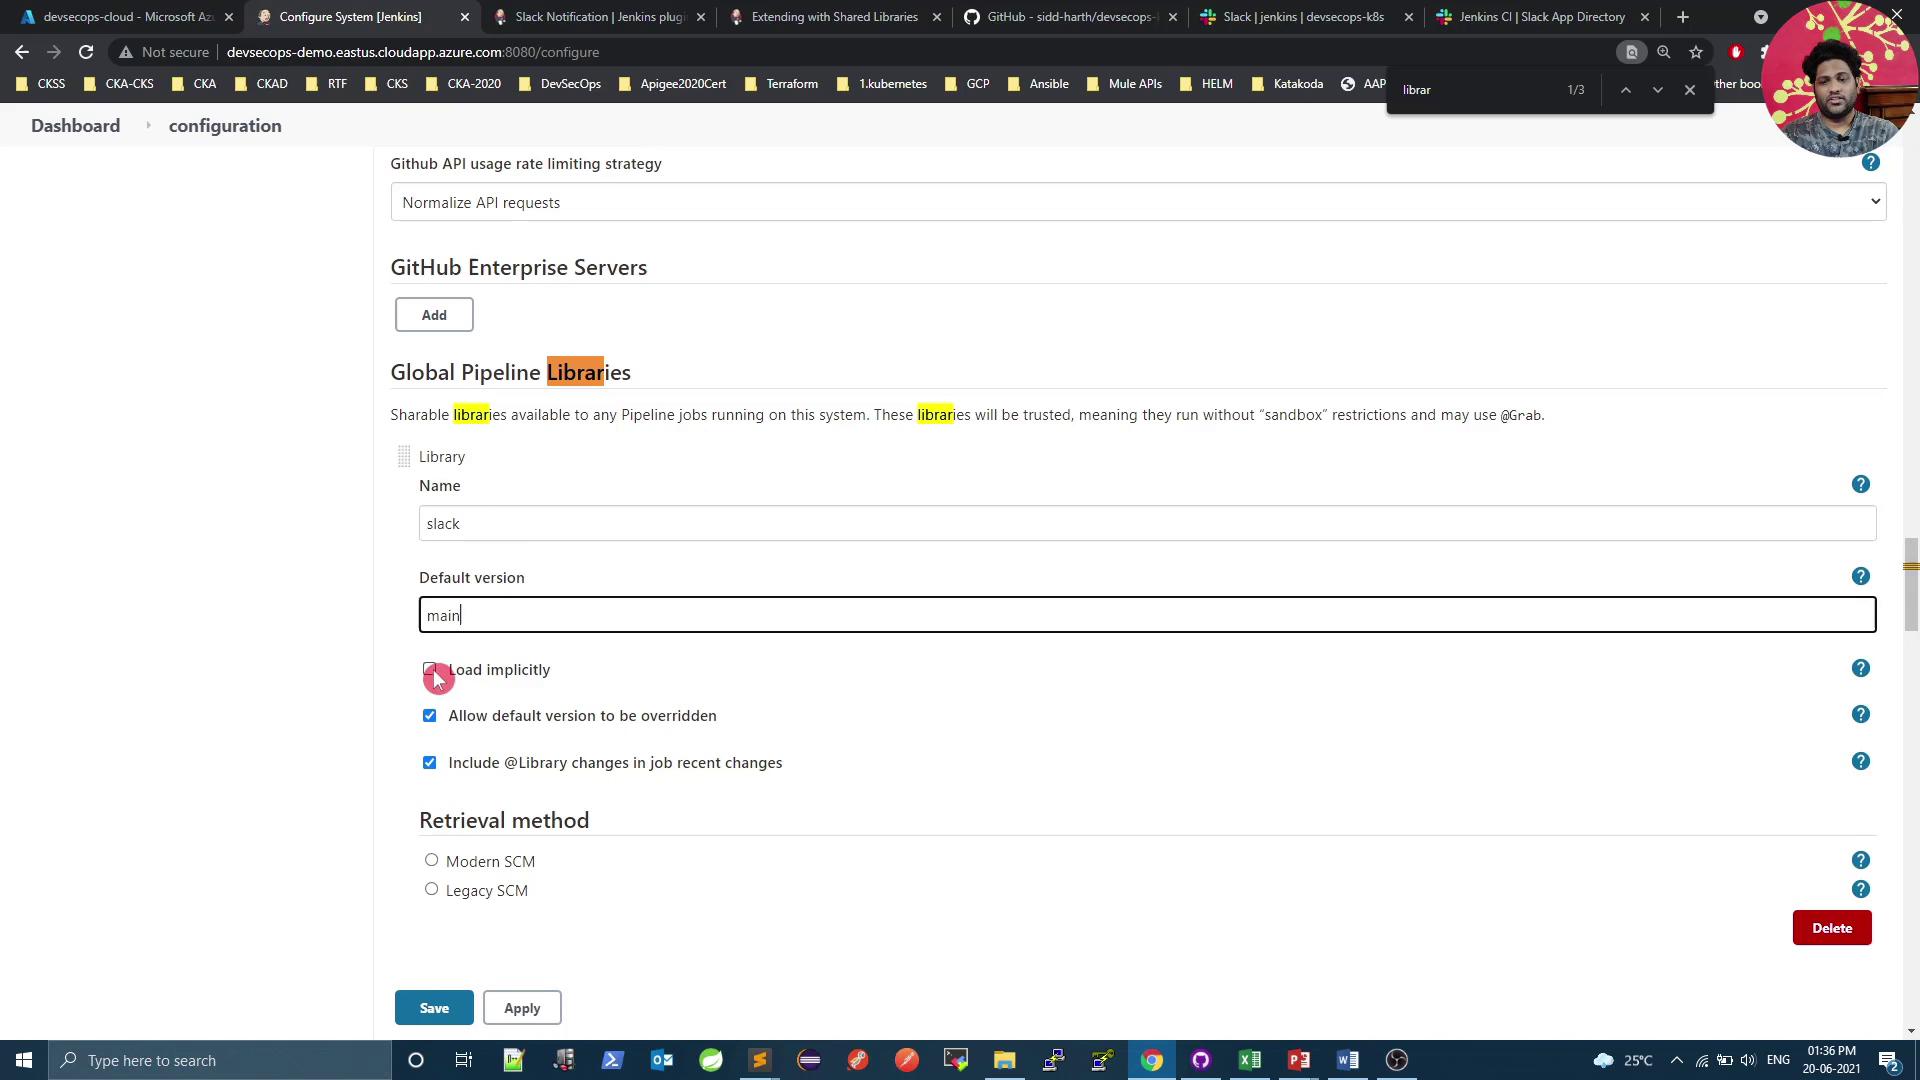Screen dimensions: 1920x1080
Task: Reload the Jenkins configure page
Action: pyautogui.click(x=86, y=52)
